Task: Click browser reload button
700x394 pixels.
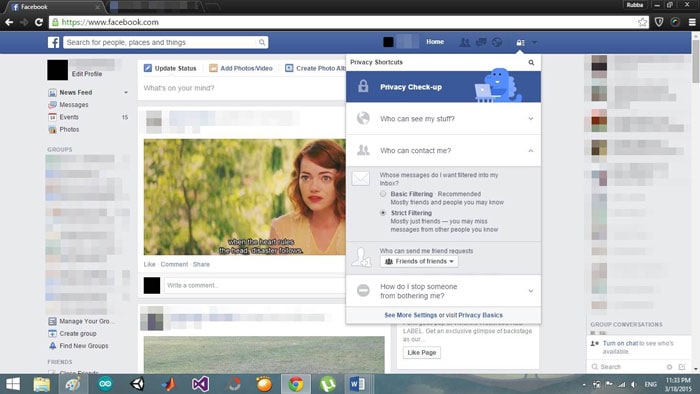Action: tap(39, 22)
